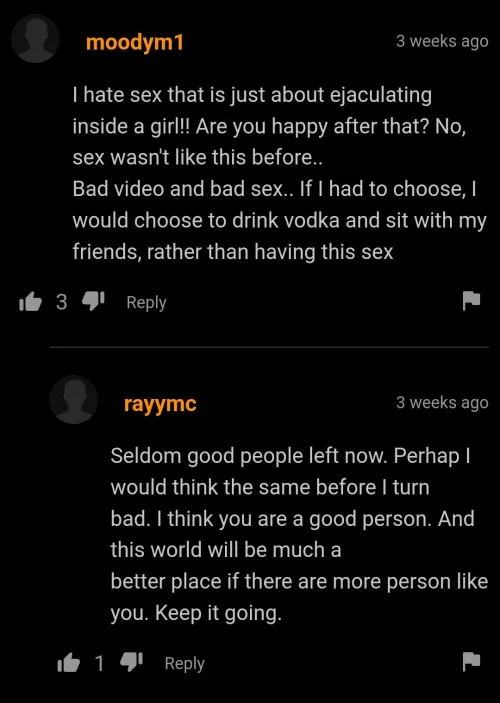
Task: Dislike moodym1's comment with thumbs down
Action: point(93,302)
